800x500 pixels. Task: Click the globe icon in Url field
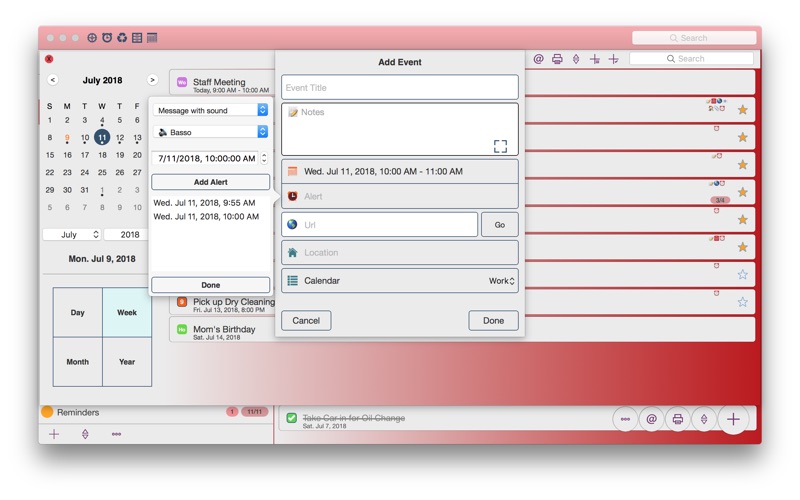click(292, 224)
